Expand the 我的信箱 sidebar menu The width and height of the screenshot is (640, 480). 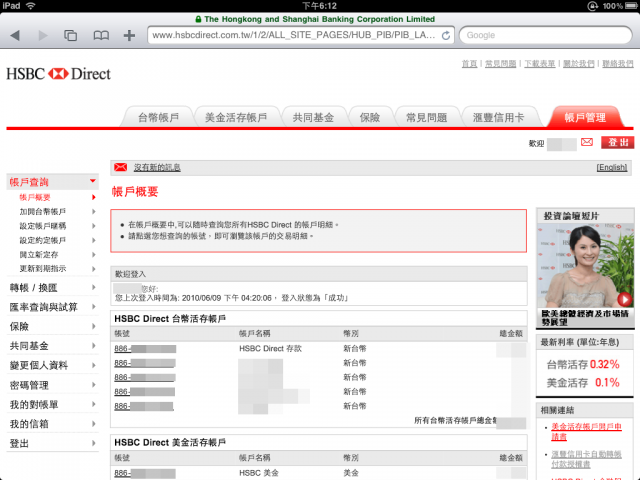[x=53, y=424]
